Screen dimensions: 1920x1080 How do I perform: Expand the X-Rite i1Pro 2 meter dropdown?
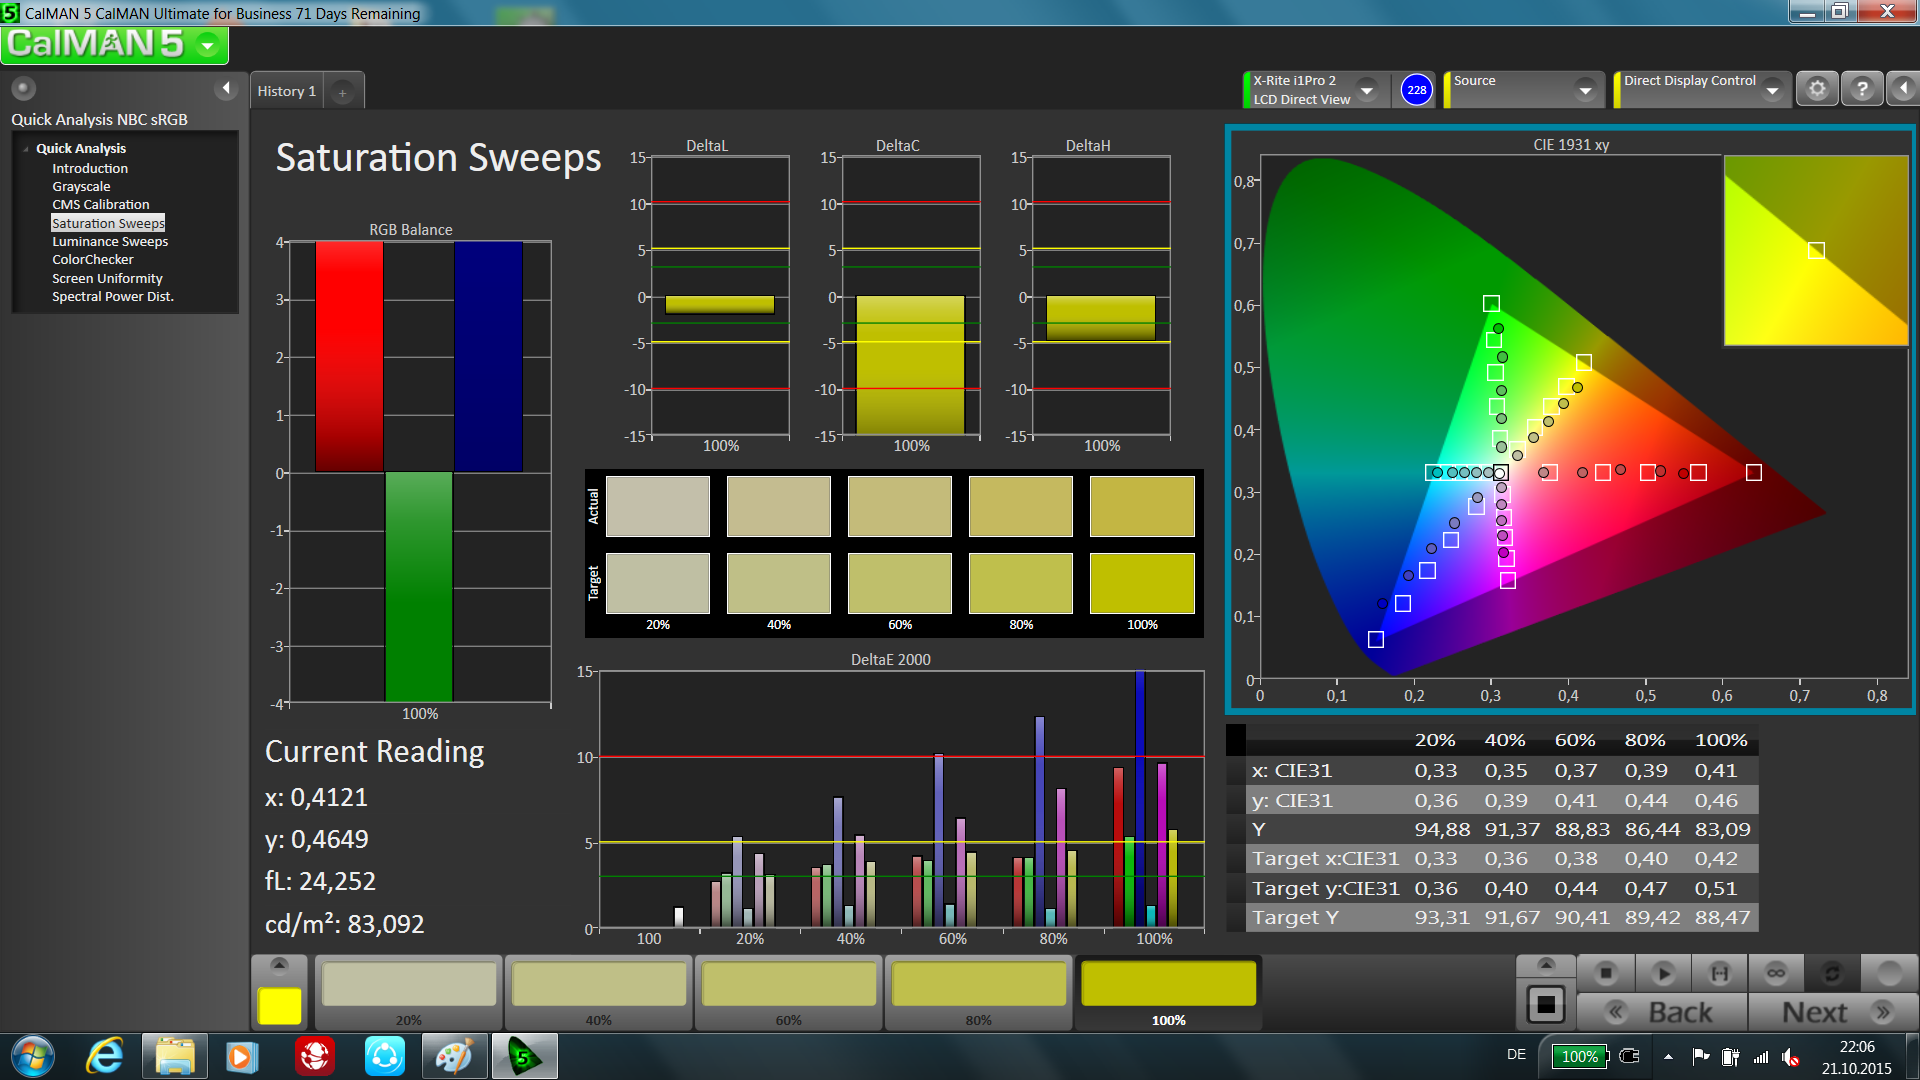click(1367, 90)
